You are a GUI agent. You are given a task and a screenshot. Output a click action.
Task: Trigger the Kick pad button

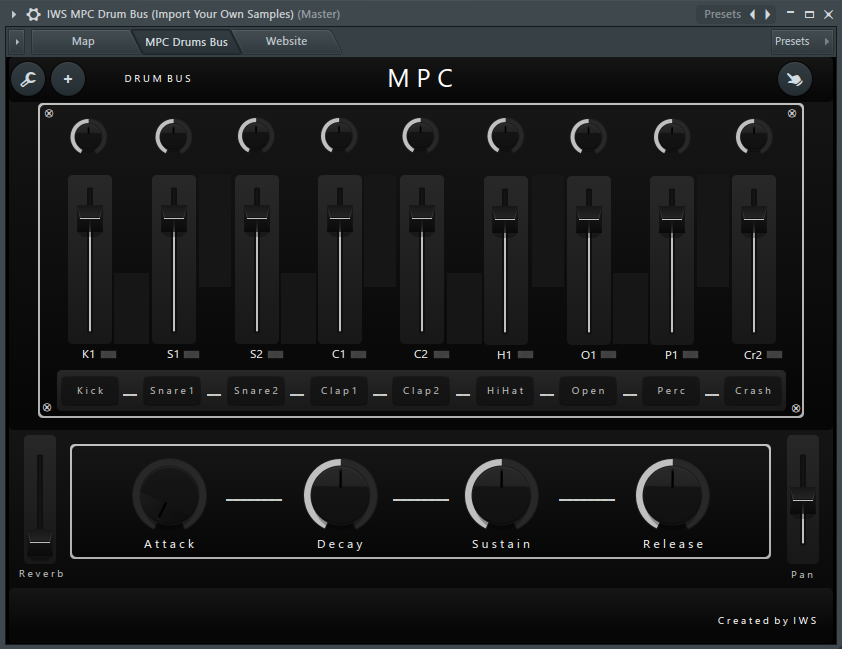[90, 391]
